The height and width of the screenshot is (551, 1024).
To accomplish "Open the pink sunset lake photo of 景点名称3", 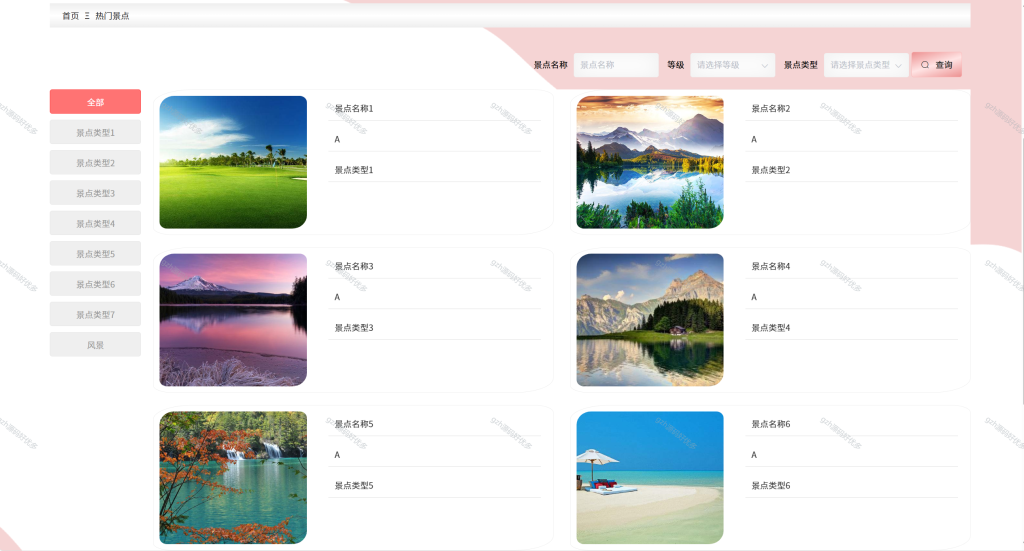I will pos(233,320).
